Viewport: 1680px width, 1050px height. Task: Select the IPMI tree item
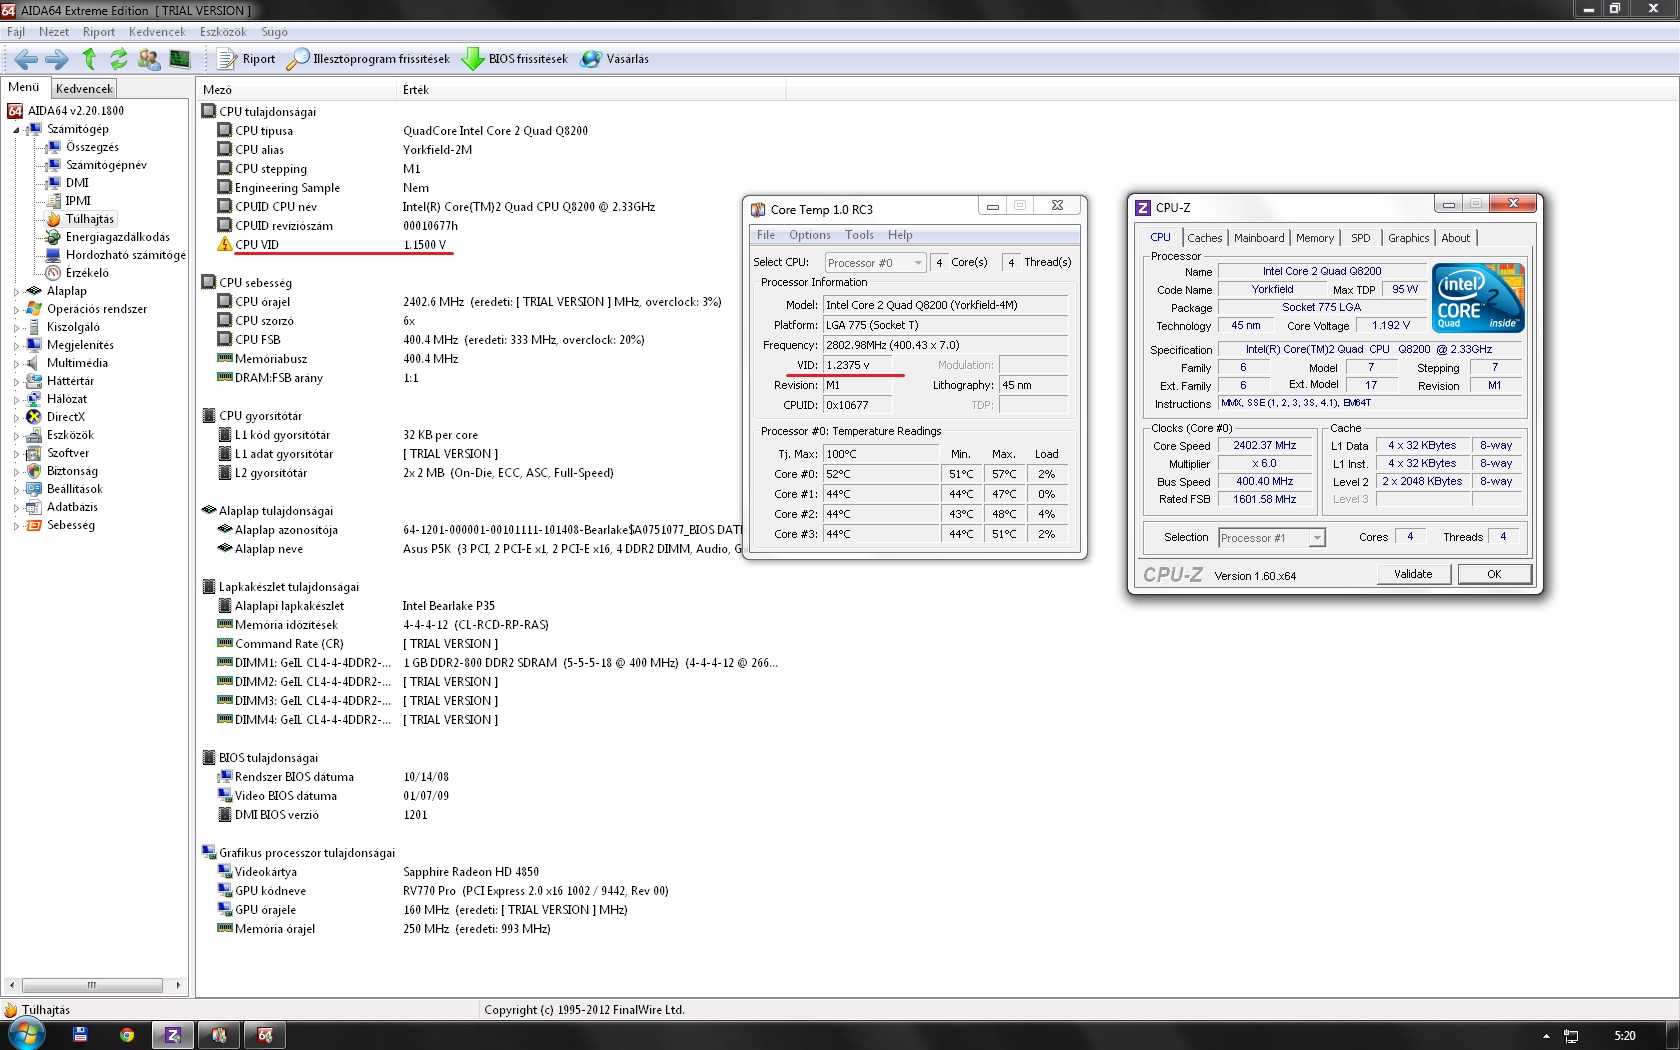pyautogui.click(x=78, y=201)
